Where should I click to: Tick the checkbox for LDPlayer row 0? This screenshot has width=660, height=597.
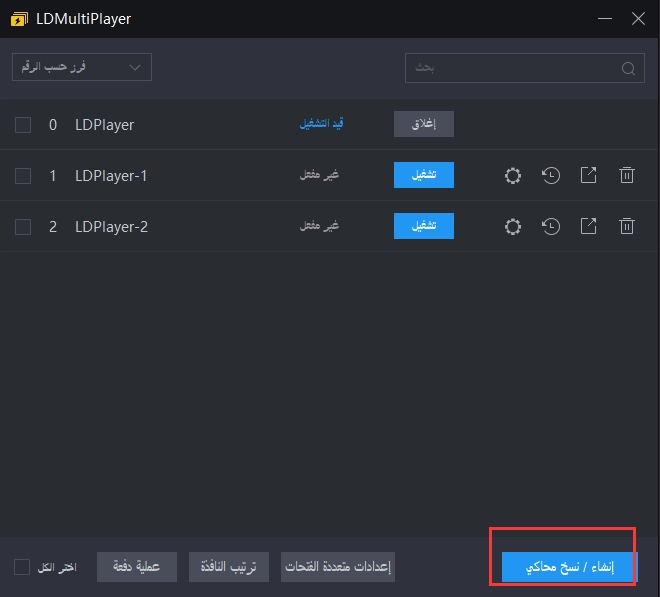23,125
